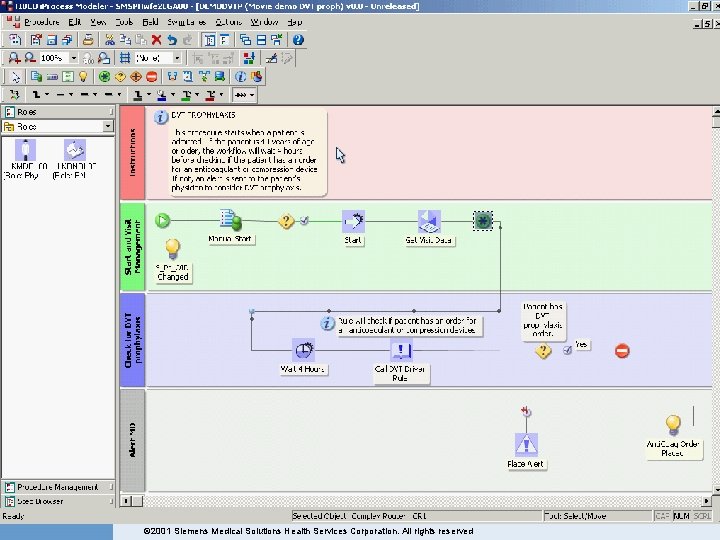Click checkmark next to the Yes label
The height and width of the screenshot is (540, 720).
(x=568, y=350)
